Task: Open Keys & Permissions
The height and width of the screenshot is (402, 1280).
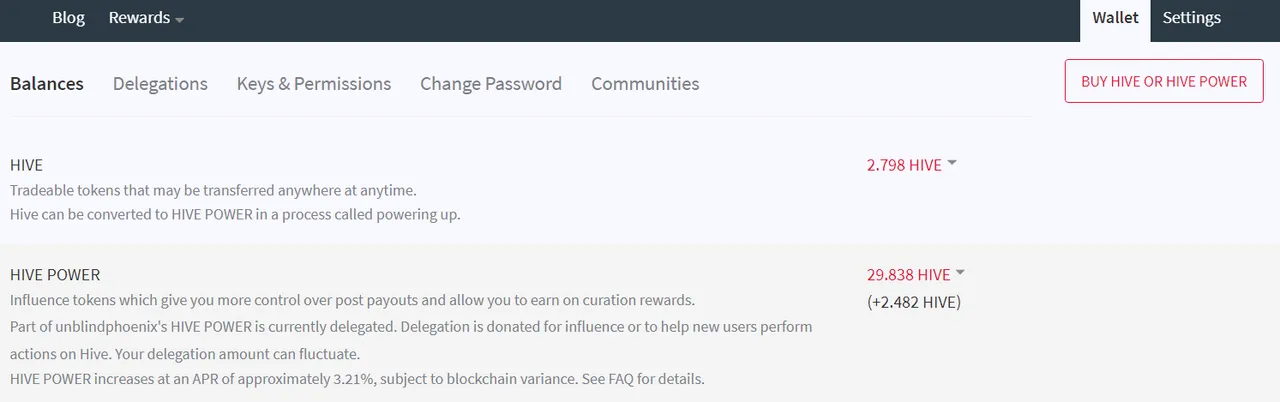Action: click(314, 84)
